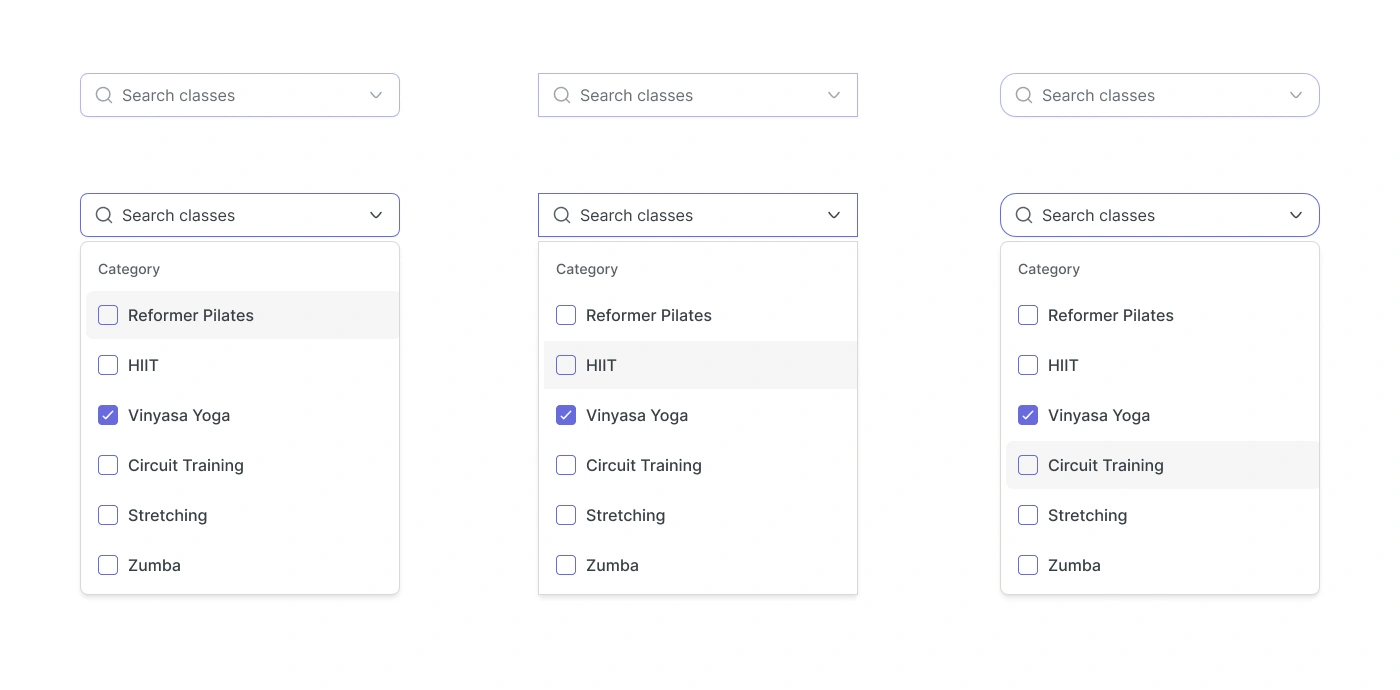Viewport: 1400px width, 690px height.
Task: Expand the collapsed rounded search dropdown via its chevron
Action: click(376, 95)
